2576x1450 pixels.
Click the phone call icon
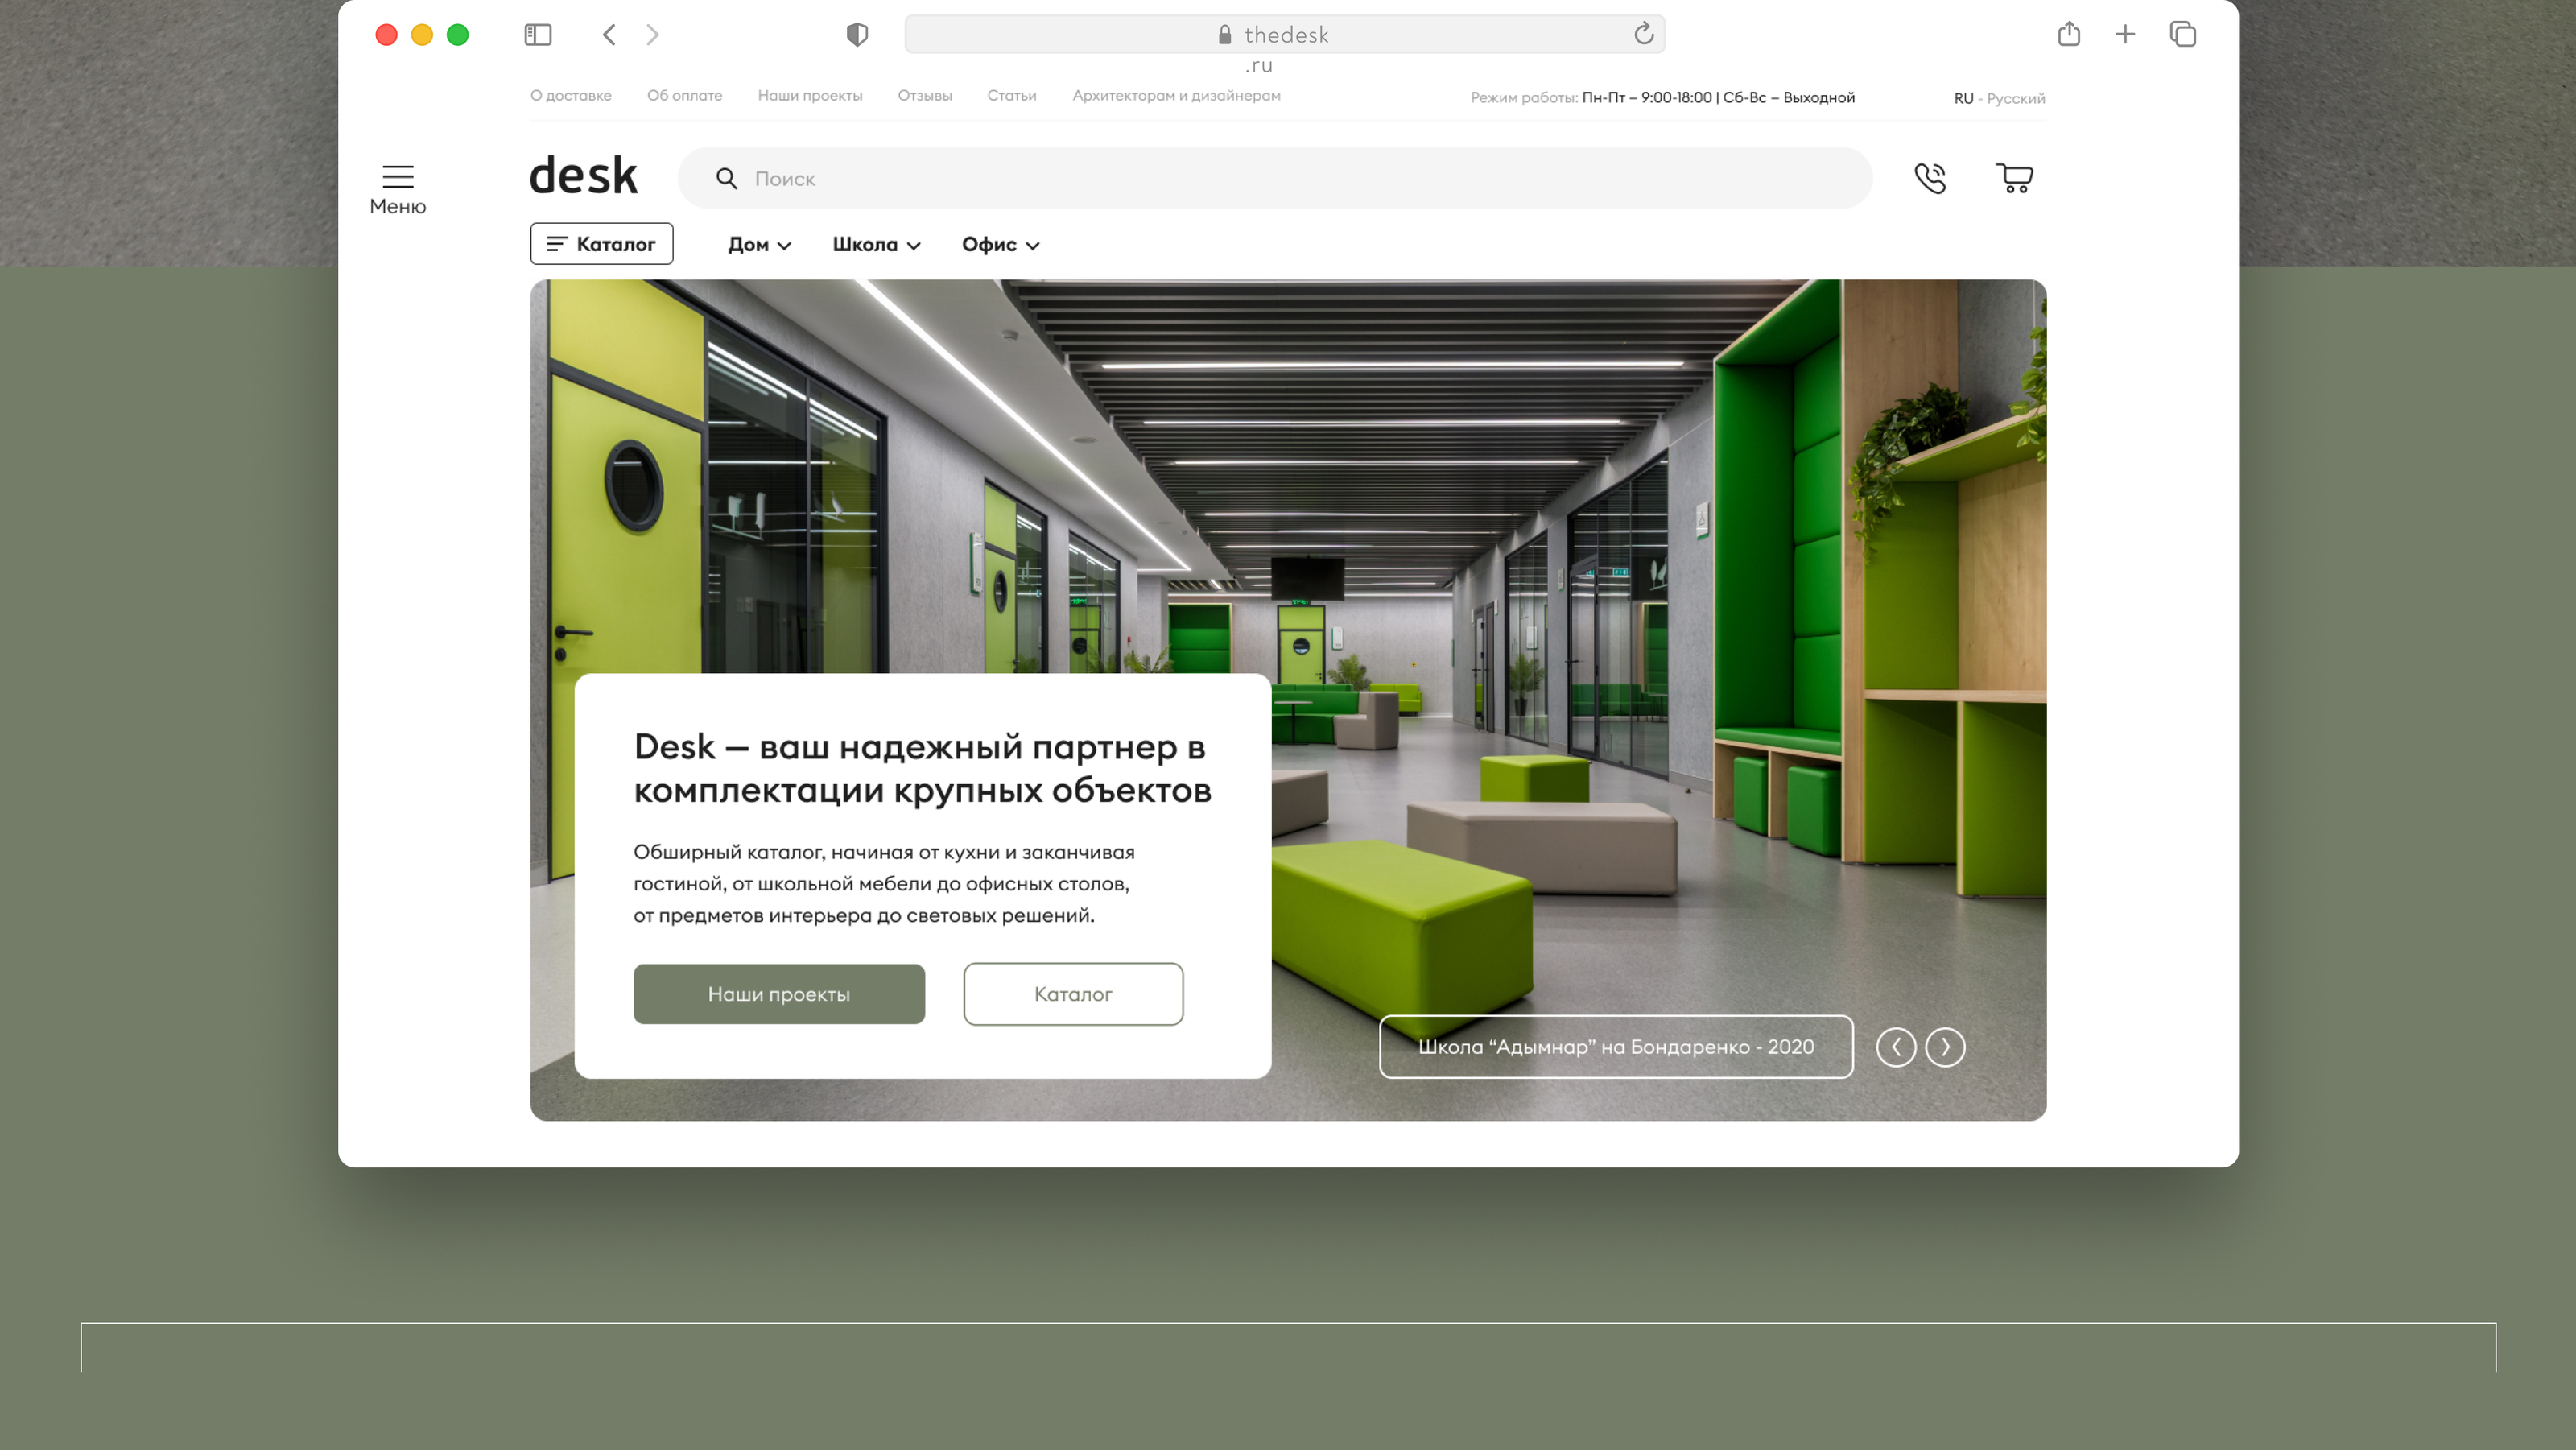tap(1929, 178)
